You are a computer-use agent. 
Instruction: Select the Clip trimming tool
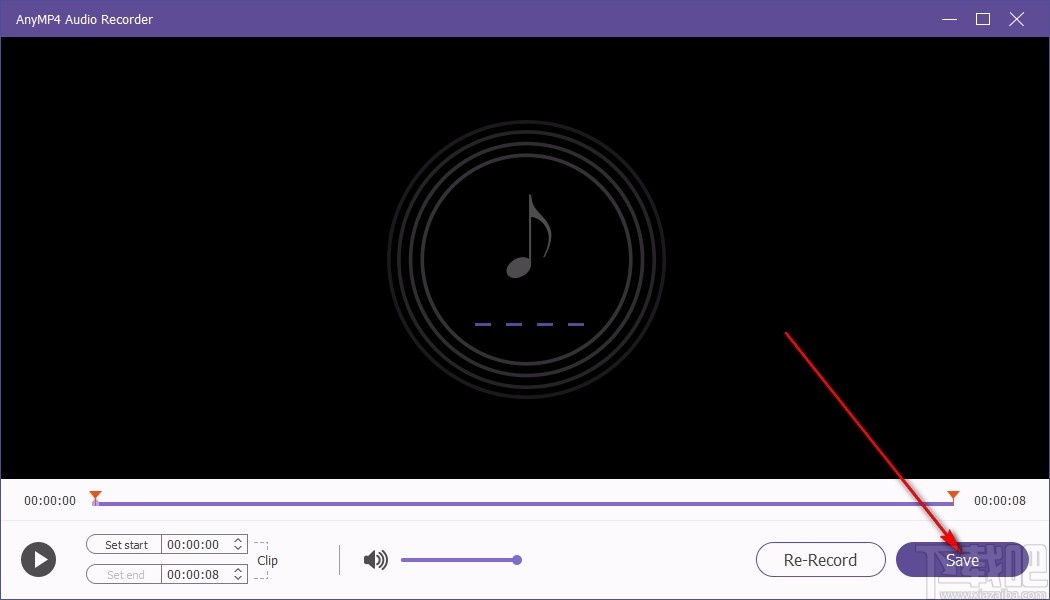point(266,560)
